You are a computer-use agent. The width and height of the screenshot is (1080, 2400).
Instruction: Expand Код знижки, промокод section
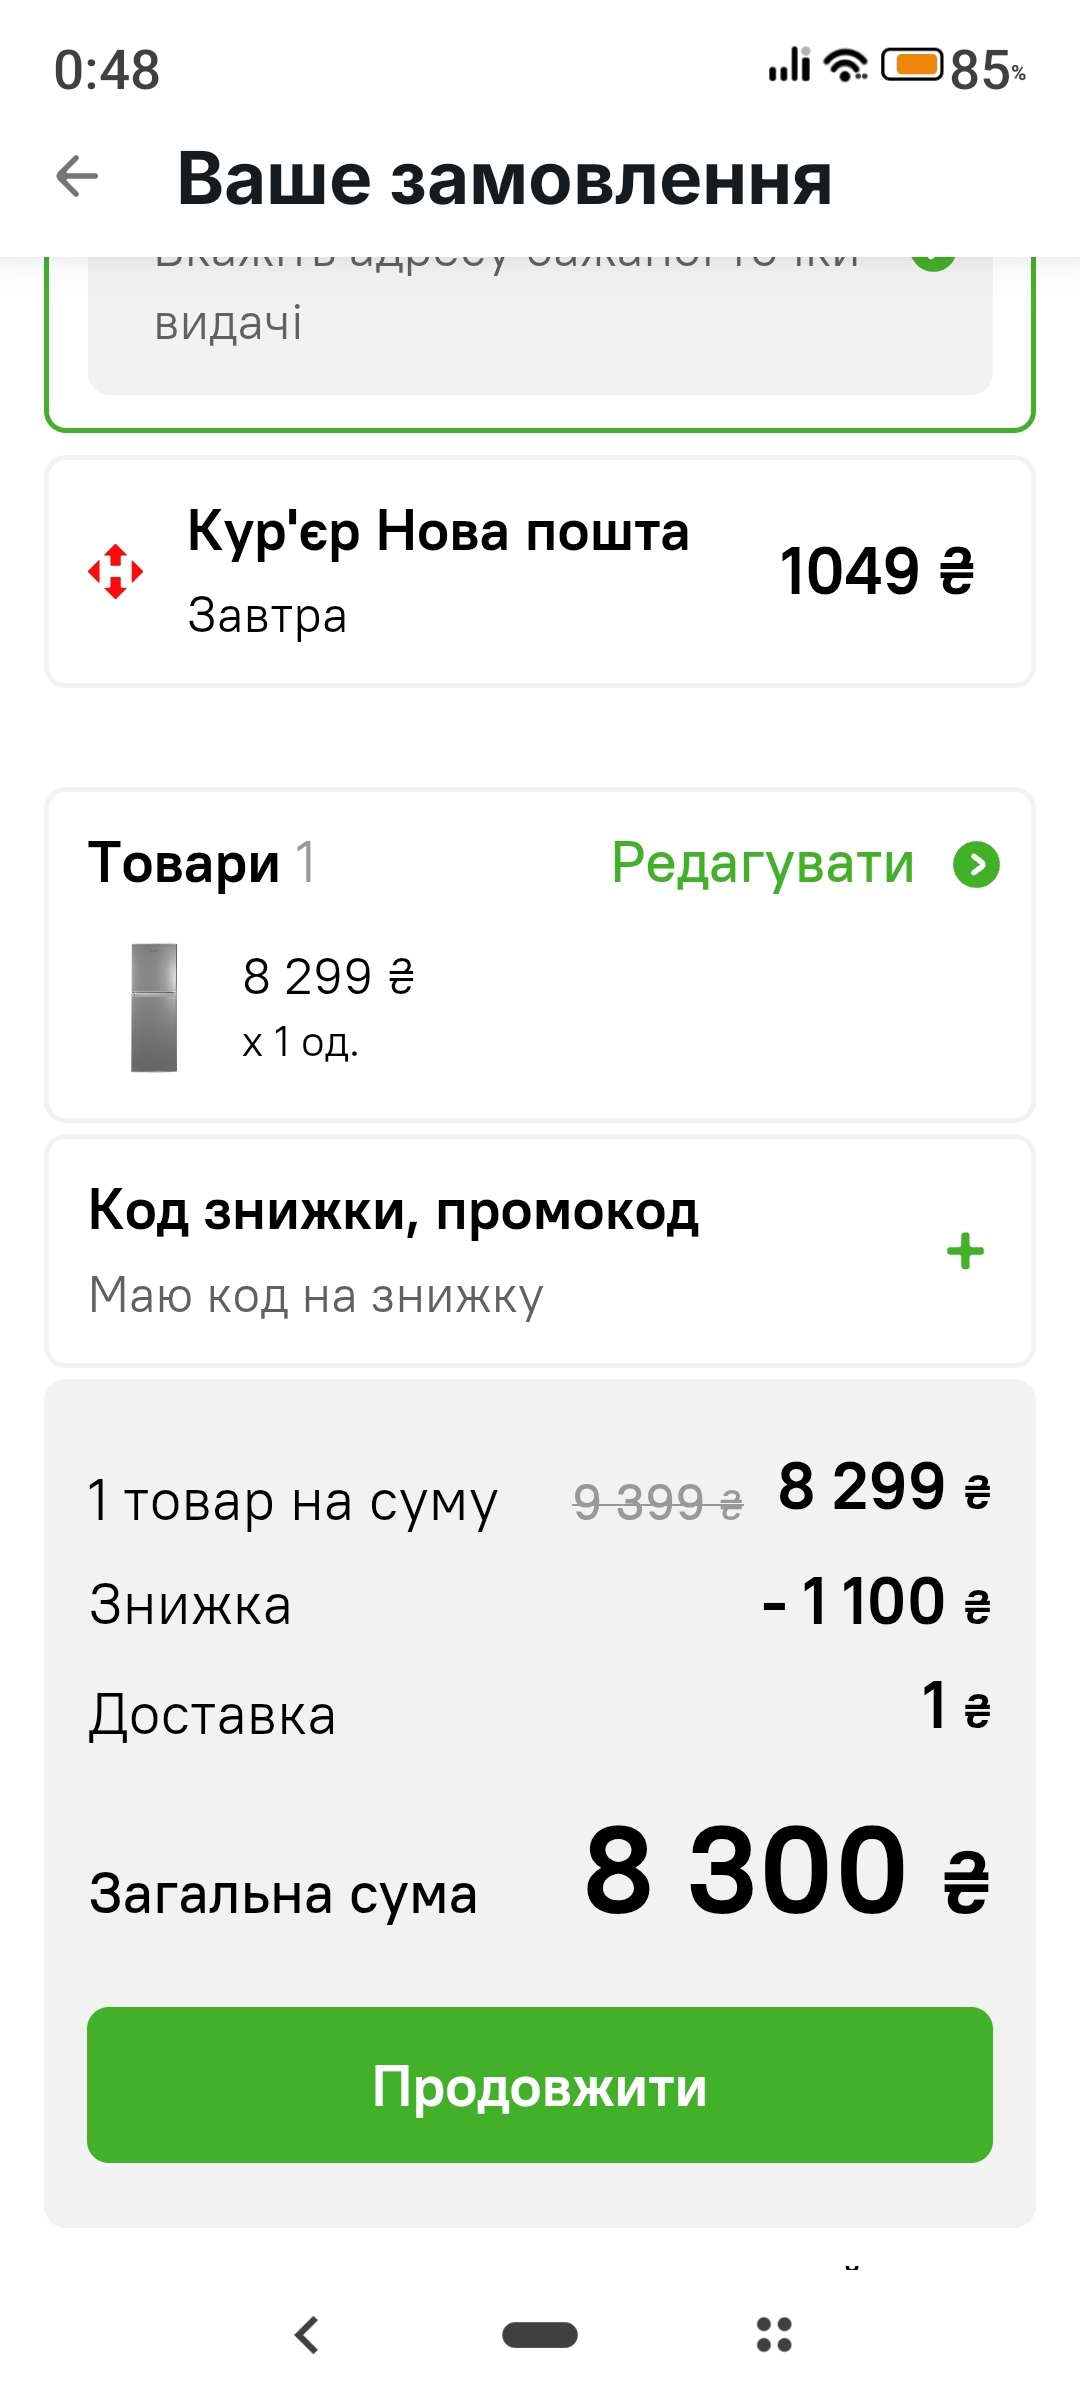[394, 1212]
